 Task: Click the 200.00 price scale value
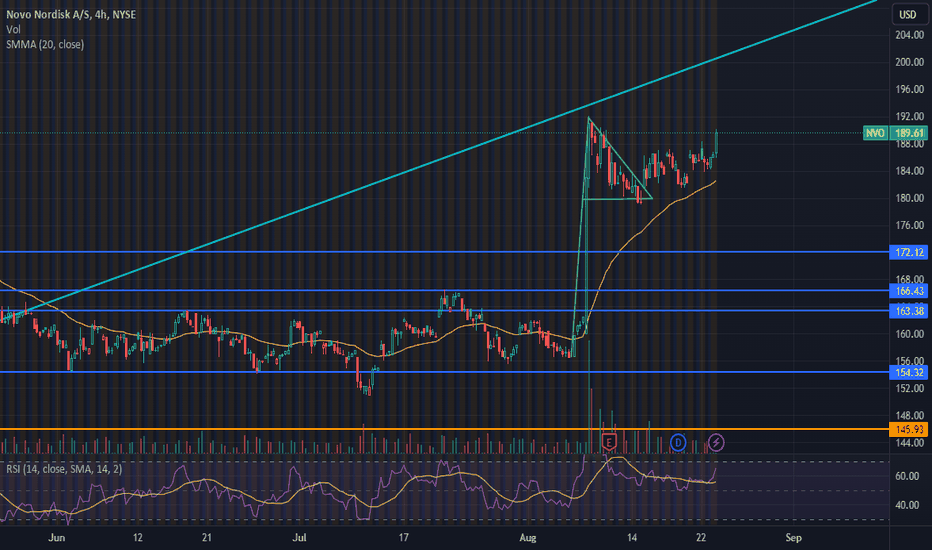coord(909,62)
